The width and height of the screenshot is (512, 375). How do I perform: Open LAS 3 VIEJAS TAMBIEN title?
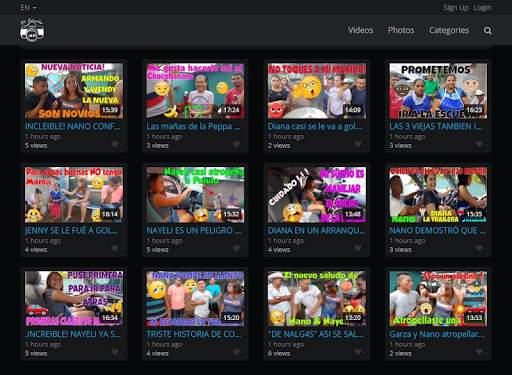click(x=436, y=126)
